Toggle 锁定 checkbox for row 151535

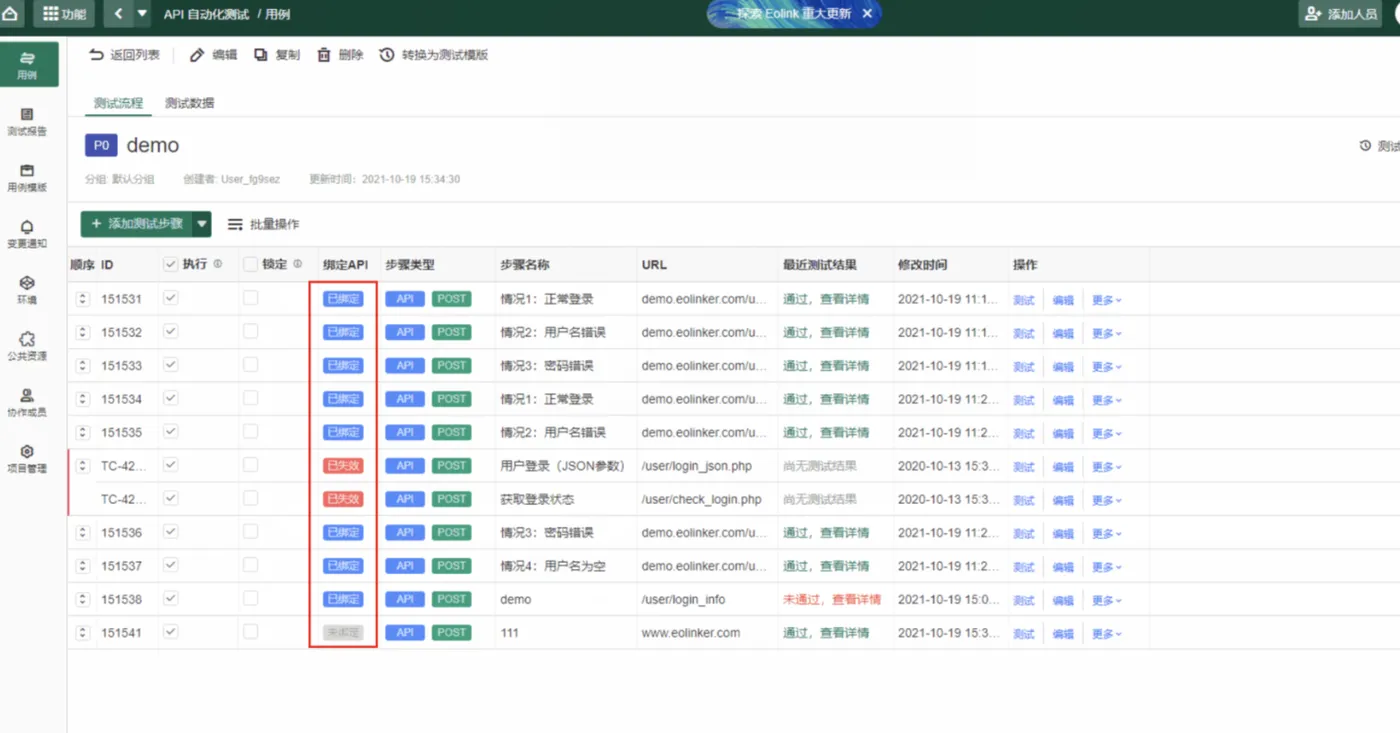pos(250,431)
